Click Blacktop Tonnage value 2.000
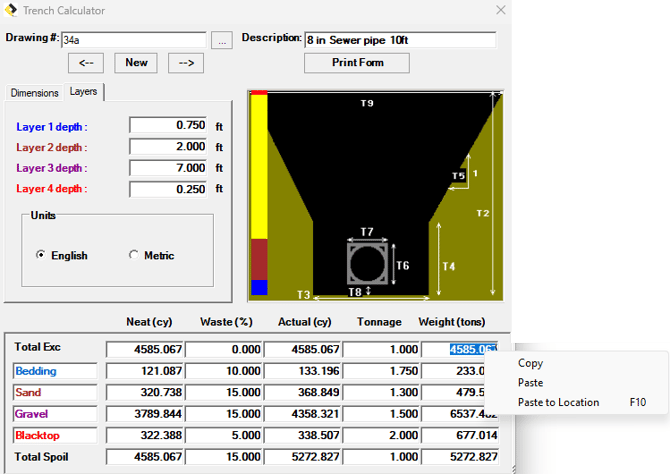The image size is (670, 474). (x=381, y=435)
